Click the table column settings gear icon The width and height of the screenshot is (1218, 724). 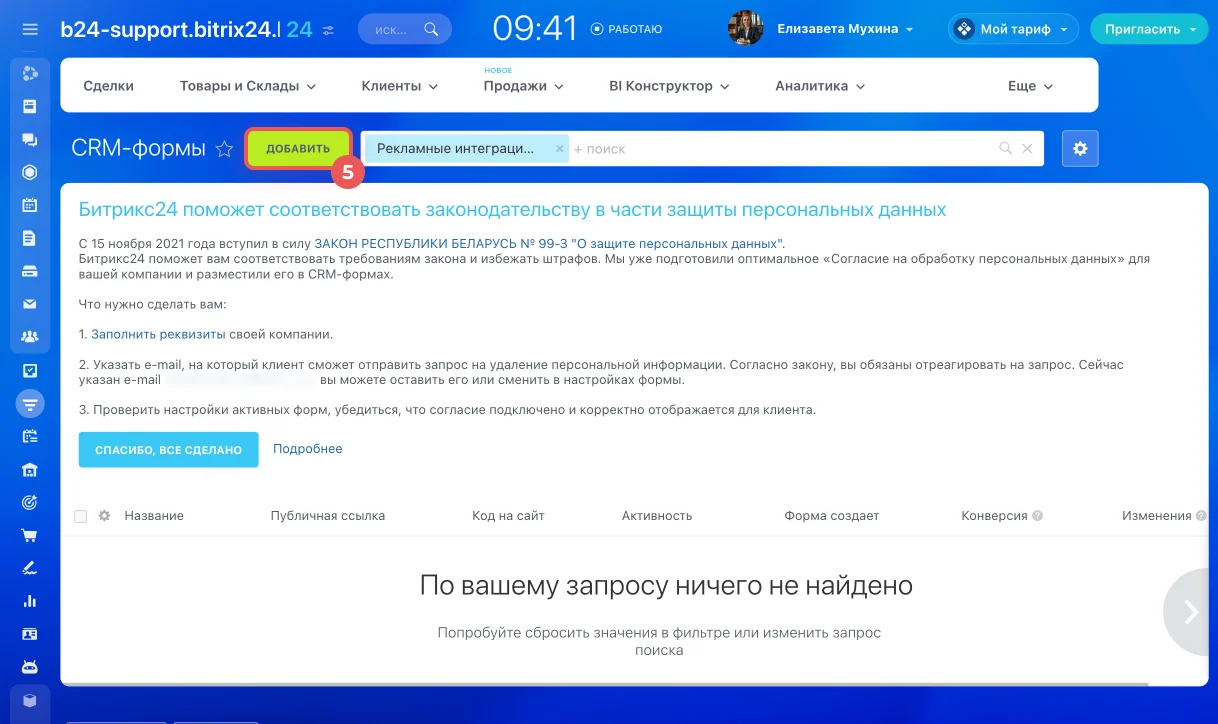point(104,516)
